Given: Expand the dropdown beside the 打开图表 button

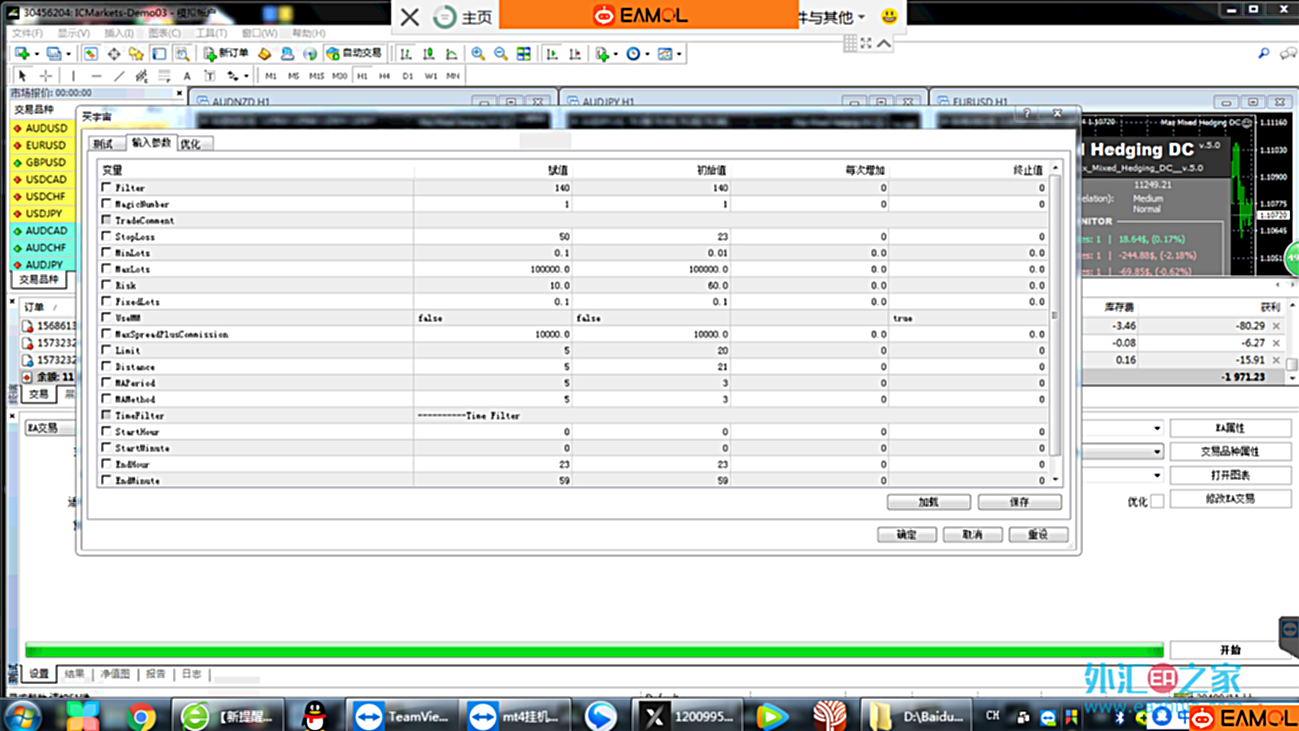Looking at the screenshot, I should pyautogui.click(x=1157, y=476).
